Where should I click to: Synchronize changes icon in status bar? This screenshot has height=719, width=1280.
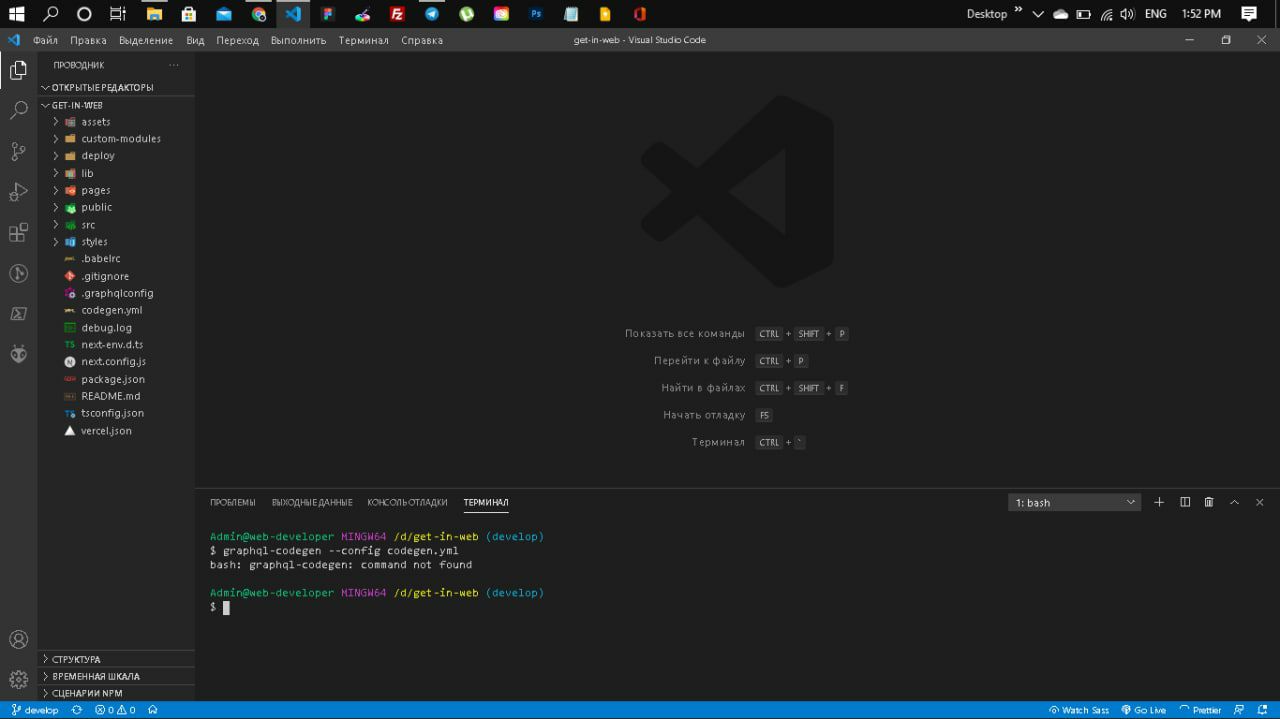click(77, 710)
